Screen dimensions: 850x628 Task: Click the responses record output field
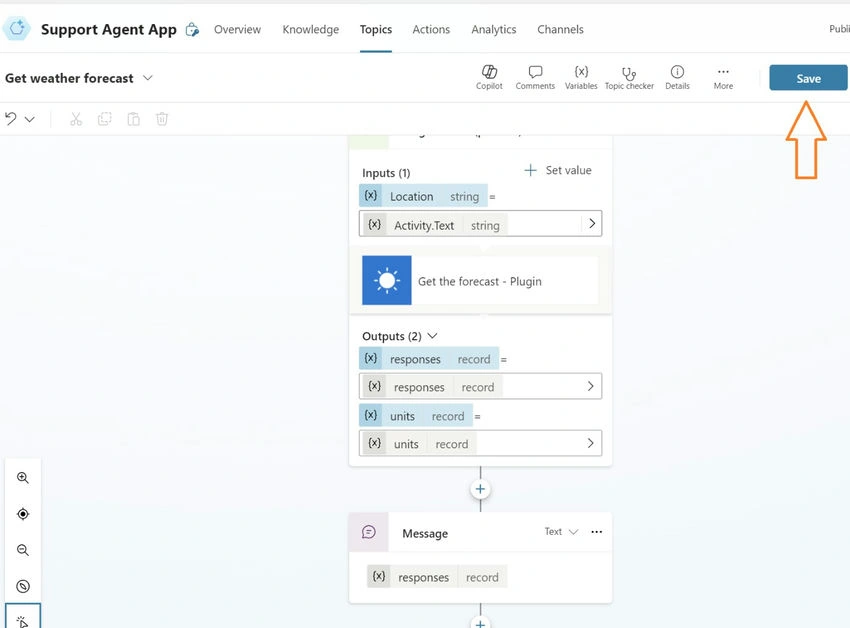coord(480,386)
